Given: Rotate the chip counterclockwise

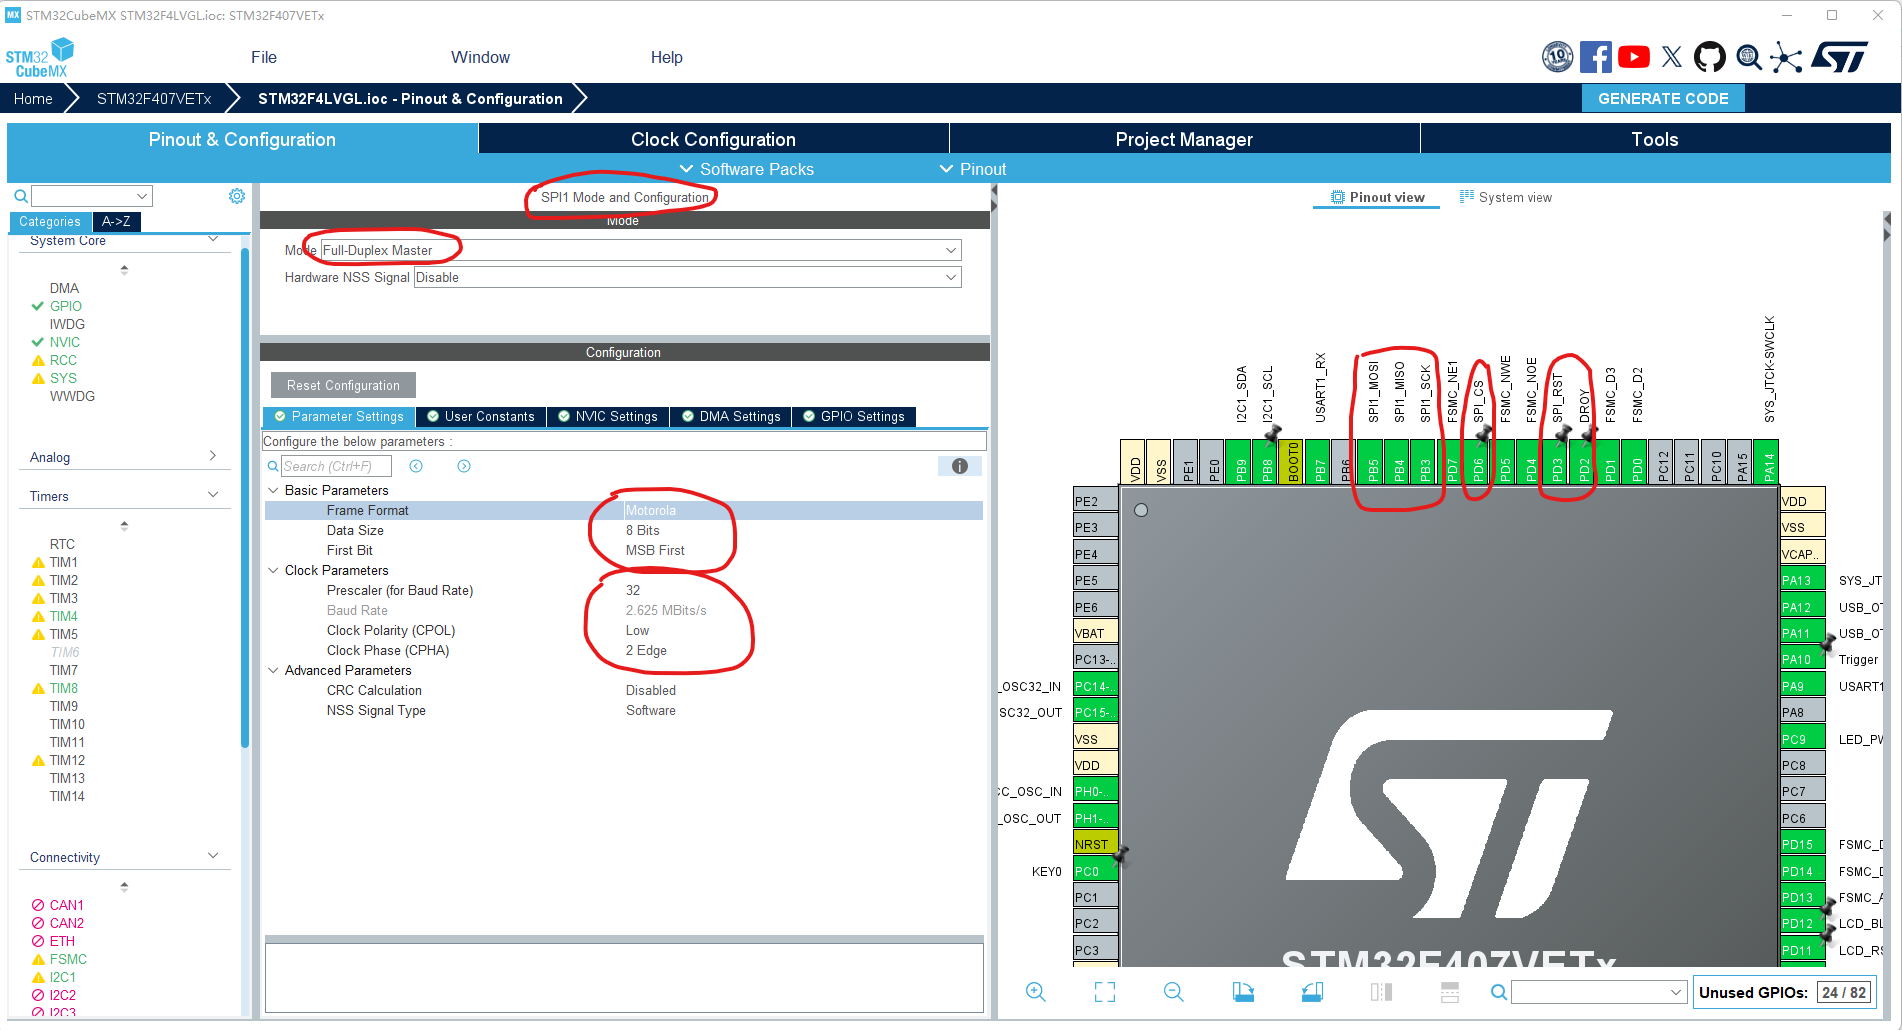Looking at the screenshot, I should [1312, 991].
